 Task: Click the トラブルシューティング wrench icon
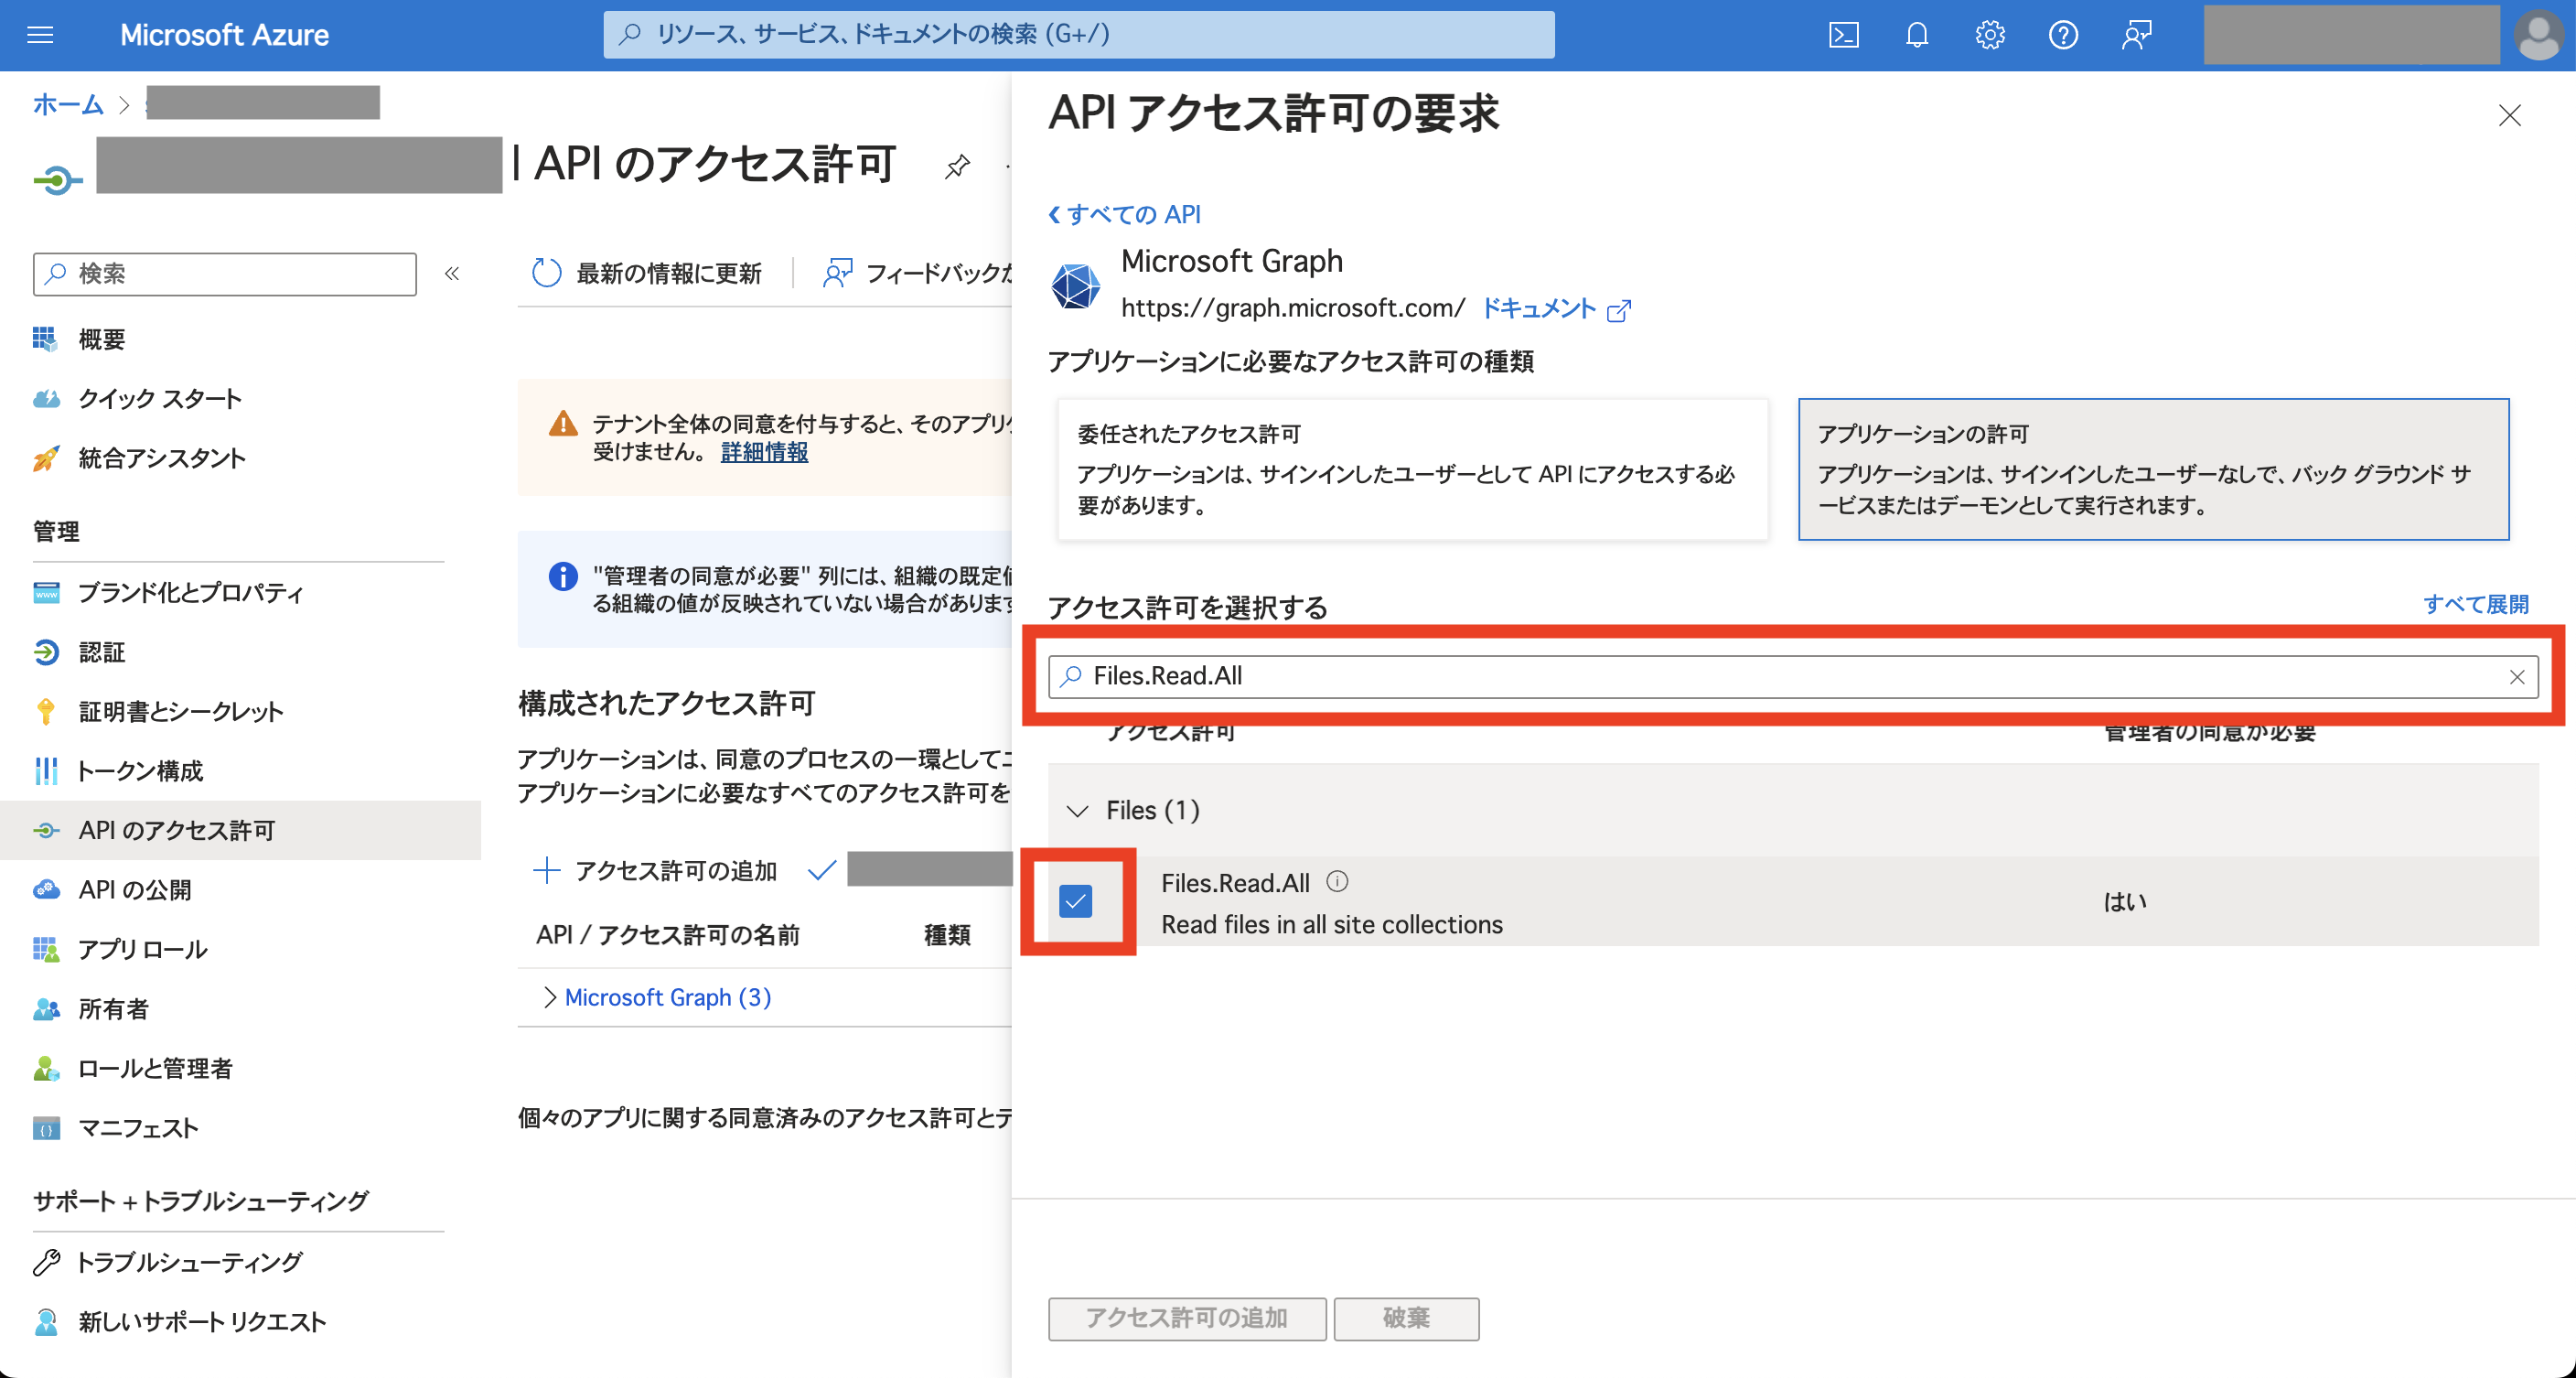(x=46, y=1262)
